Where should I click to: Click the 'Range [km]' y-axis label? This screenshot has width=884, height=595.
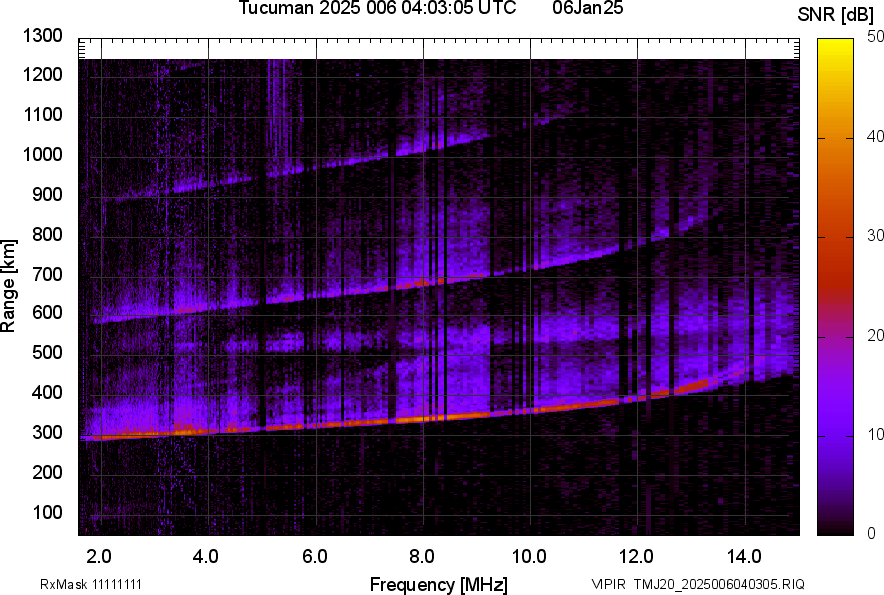click(x=9, y=286)
